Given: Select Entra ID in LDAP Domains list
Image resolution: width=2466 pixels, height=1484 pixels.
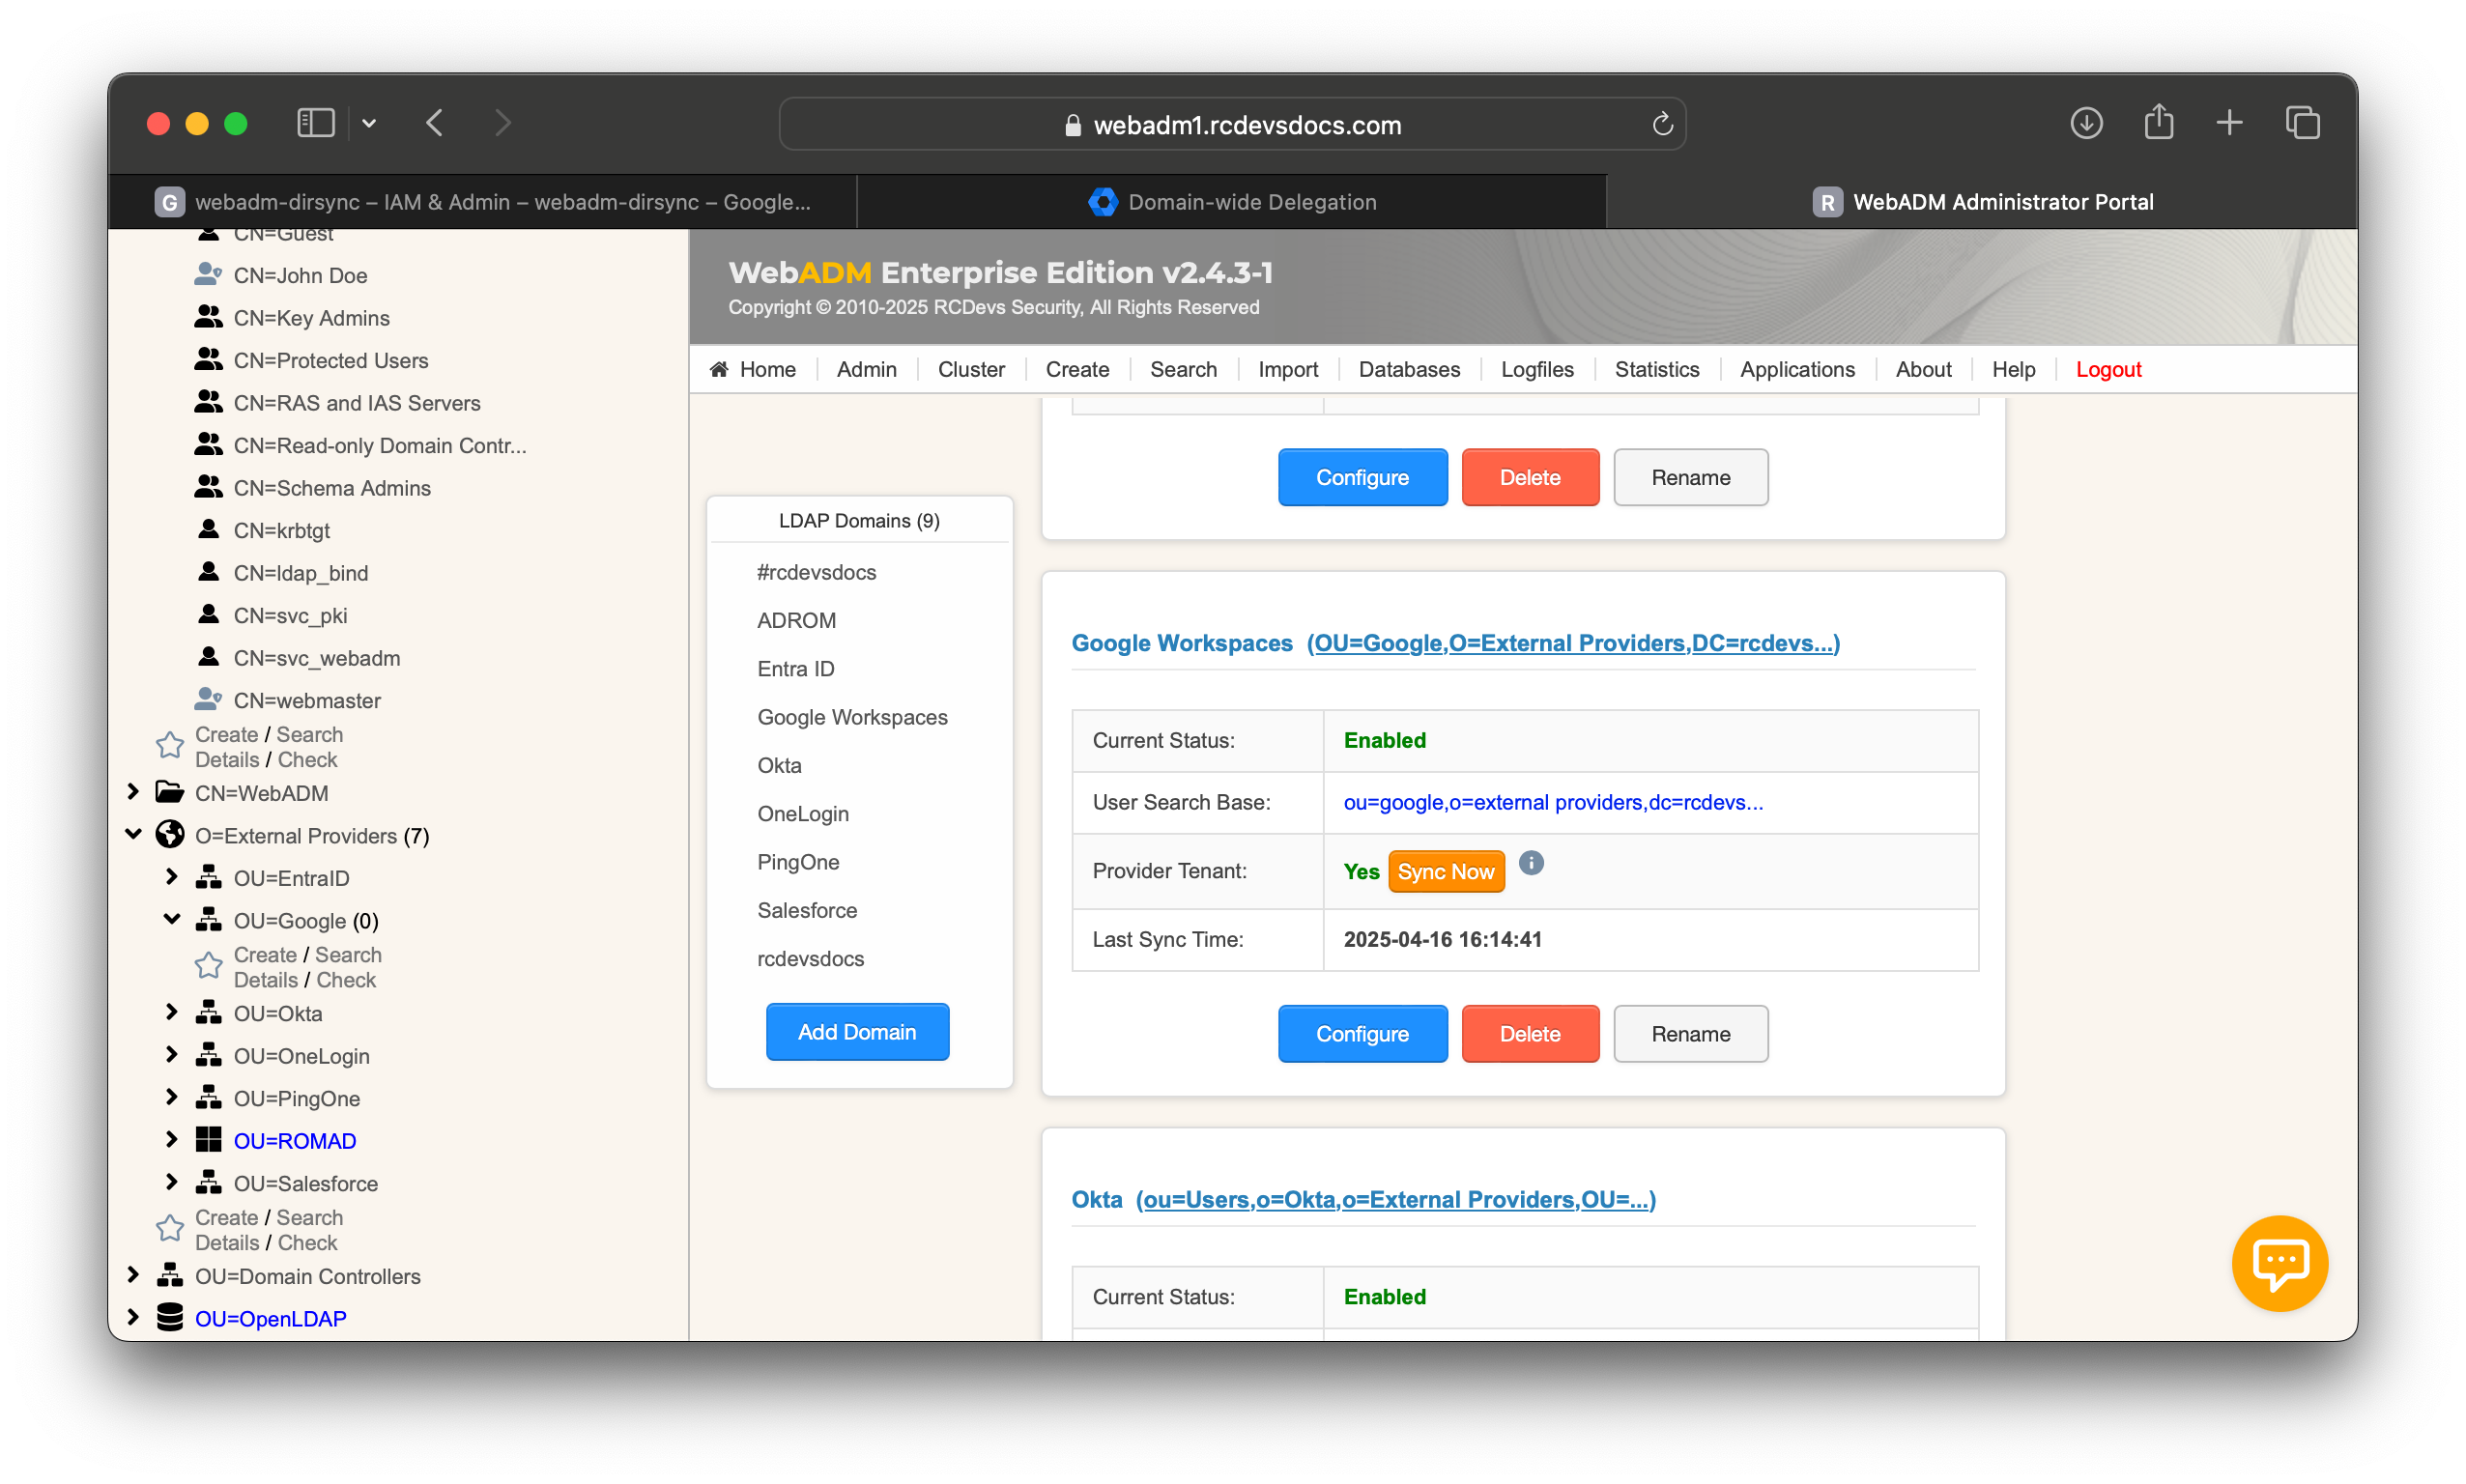Looking at the screenshot, I should 795,668.
